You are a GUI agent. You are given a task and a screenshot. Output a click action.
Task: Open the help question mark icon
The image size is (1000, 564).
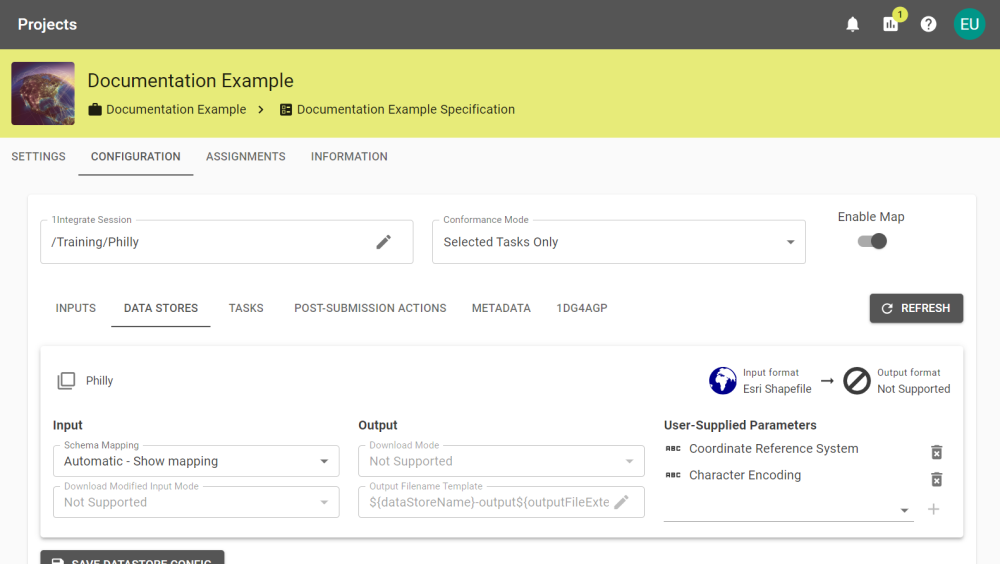click(929, 24)
